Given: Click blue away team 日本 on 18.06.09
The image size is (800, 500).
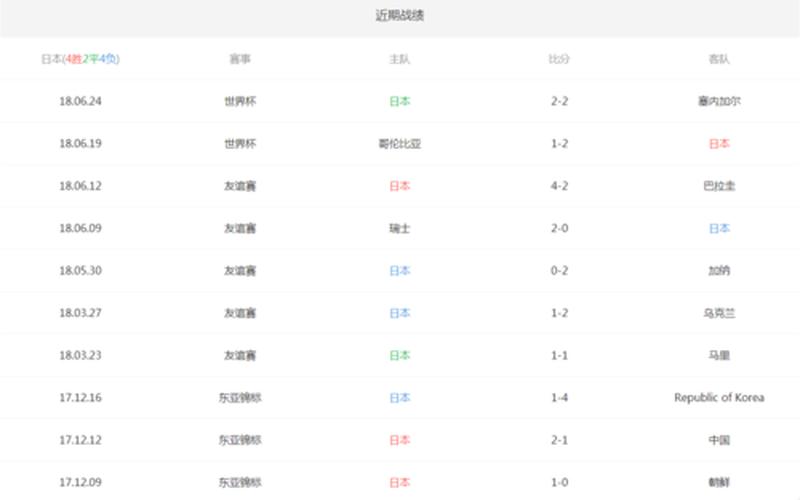Looking at the screenshot, I should [719, 228].
